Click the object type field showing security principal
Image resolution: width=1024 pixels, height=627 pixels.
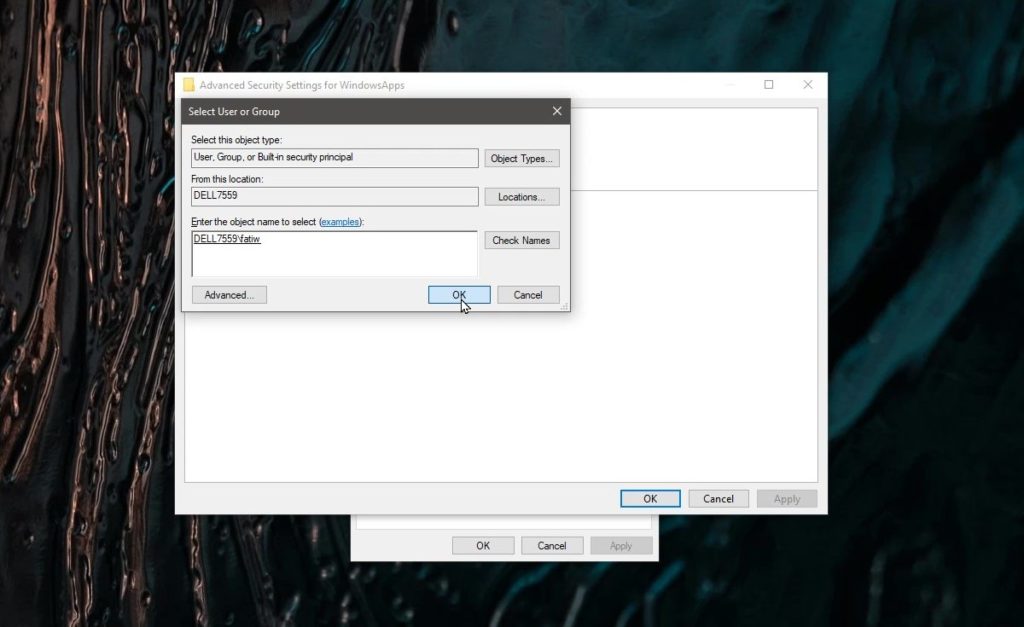(334, 157)
